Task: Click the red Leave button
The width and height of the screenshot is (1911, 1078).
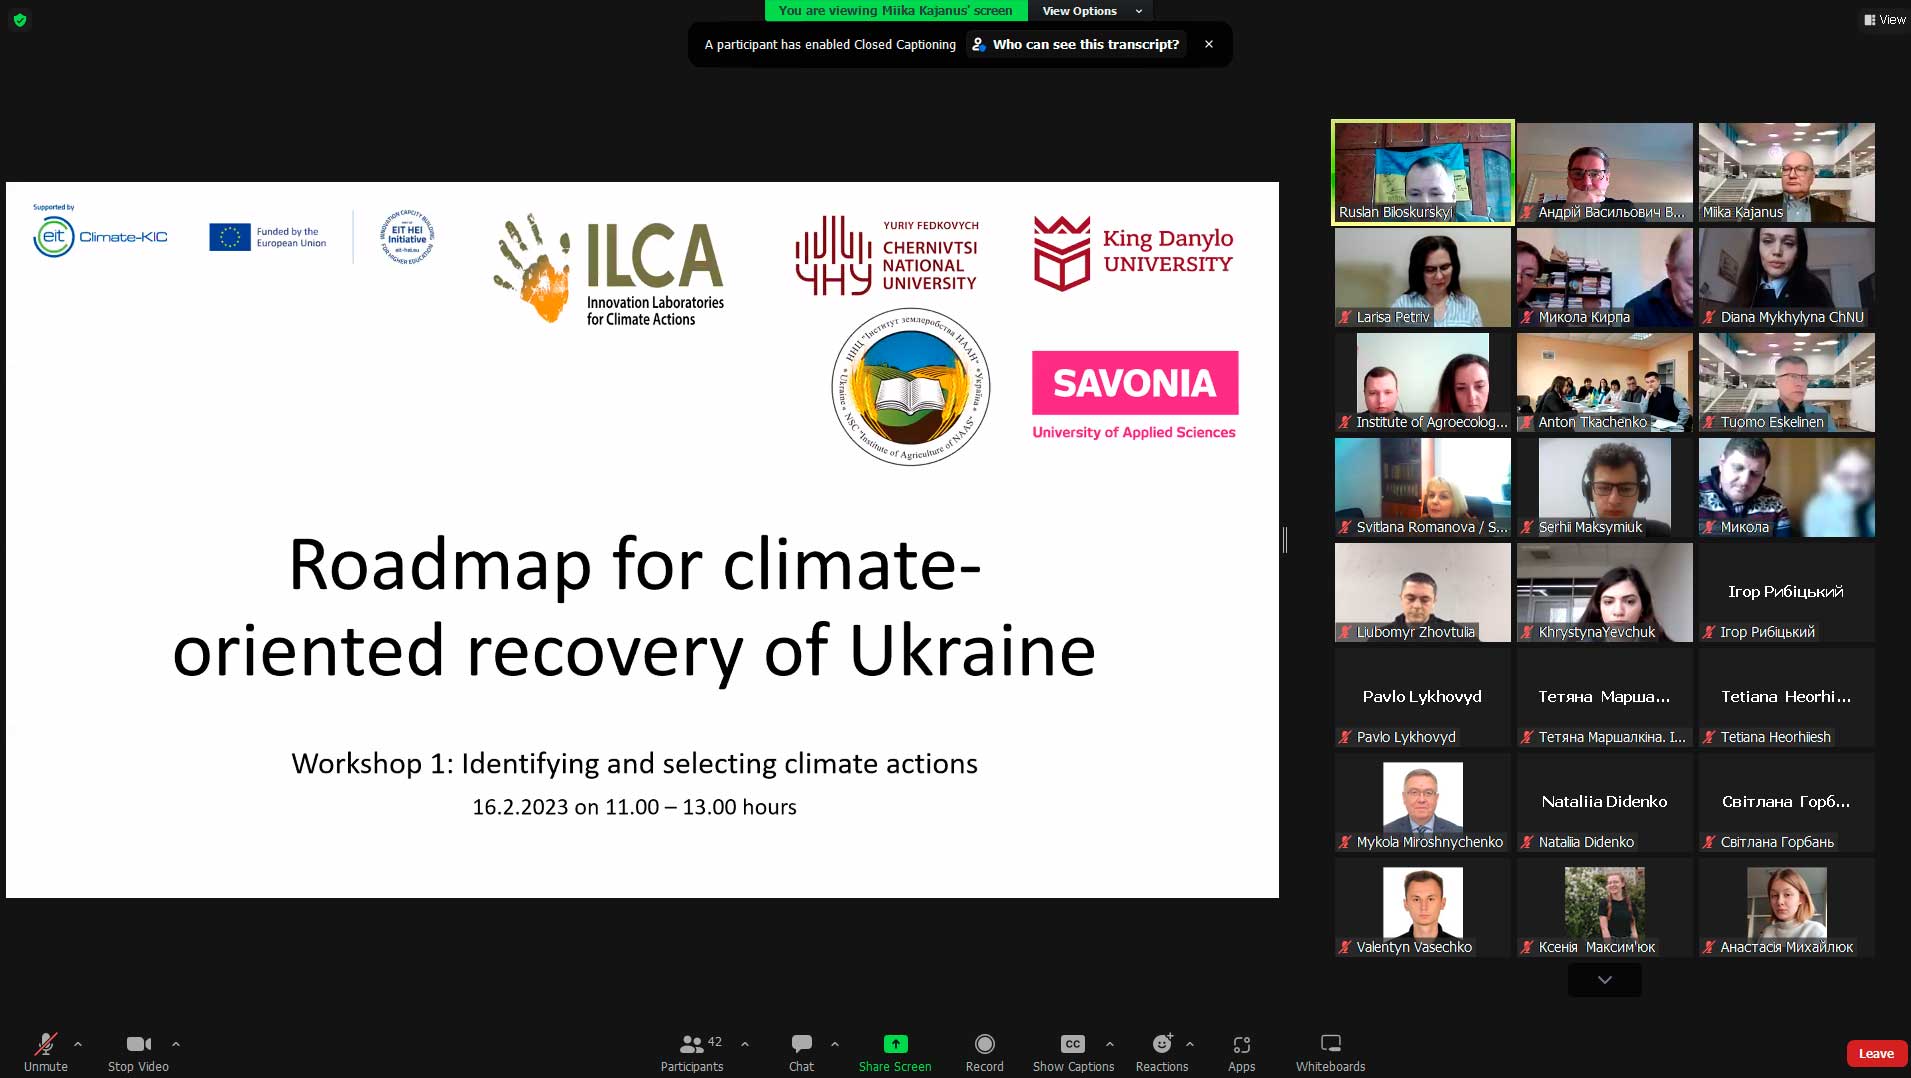Action: pos(1876,1053)
